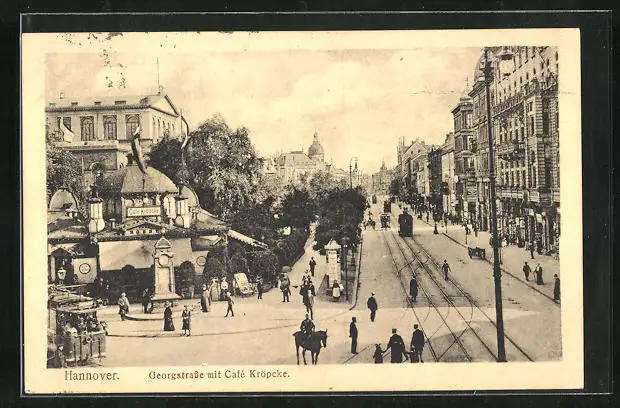This screenshot has height=408, width=620.
Task: Click the café sign on the pavilion
Action: point(143,211)
